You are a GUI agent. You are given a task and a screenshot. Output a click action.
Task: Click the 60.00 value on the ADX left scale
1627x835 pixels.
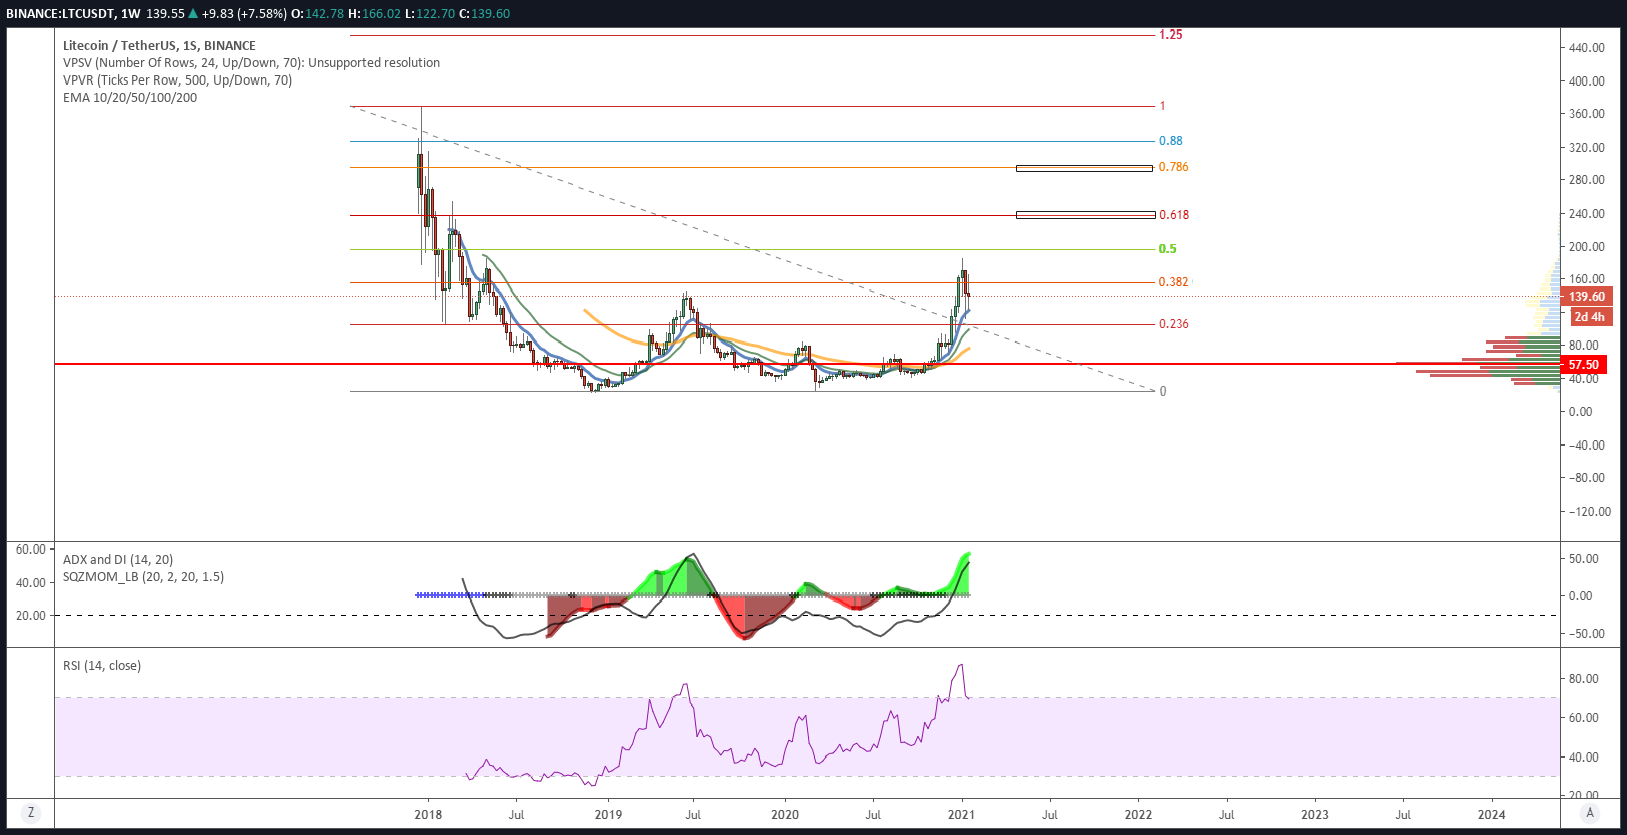click(x=31, y=550)
